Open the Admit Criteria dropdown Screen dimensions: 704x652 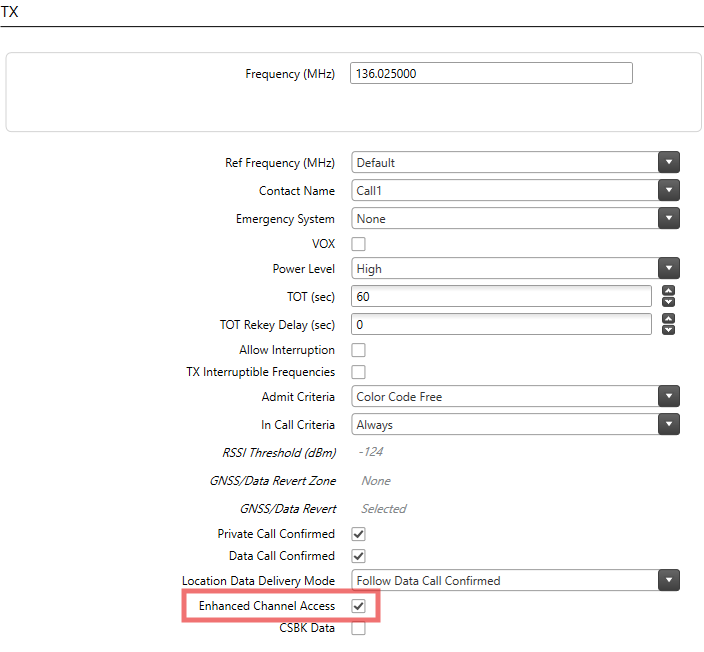click(x=669, y=397)
